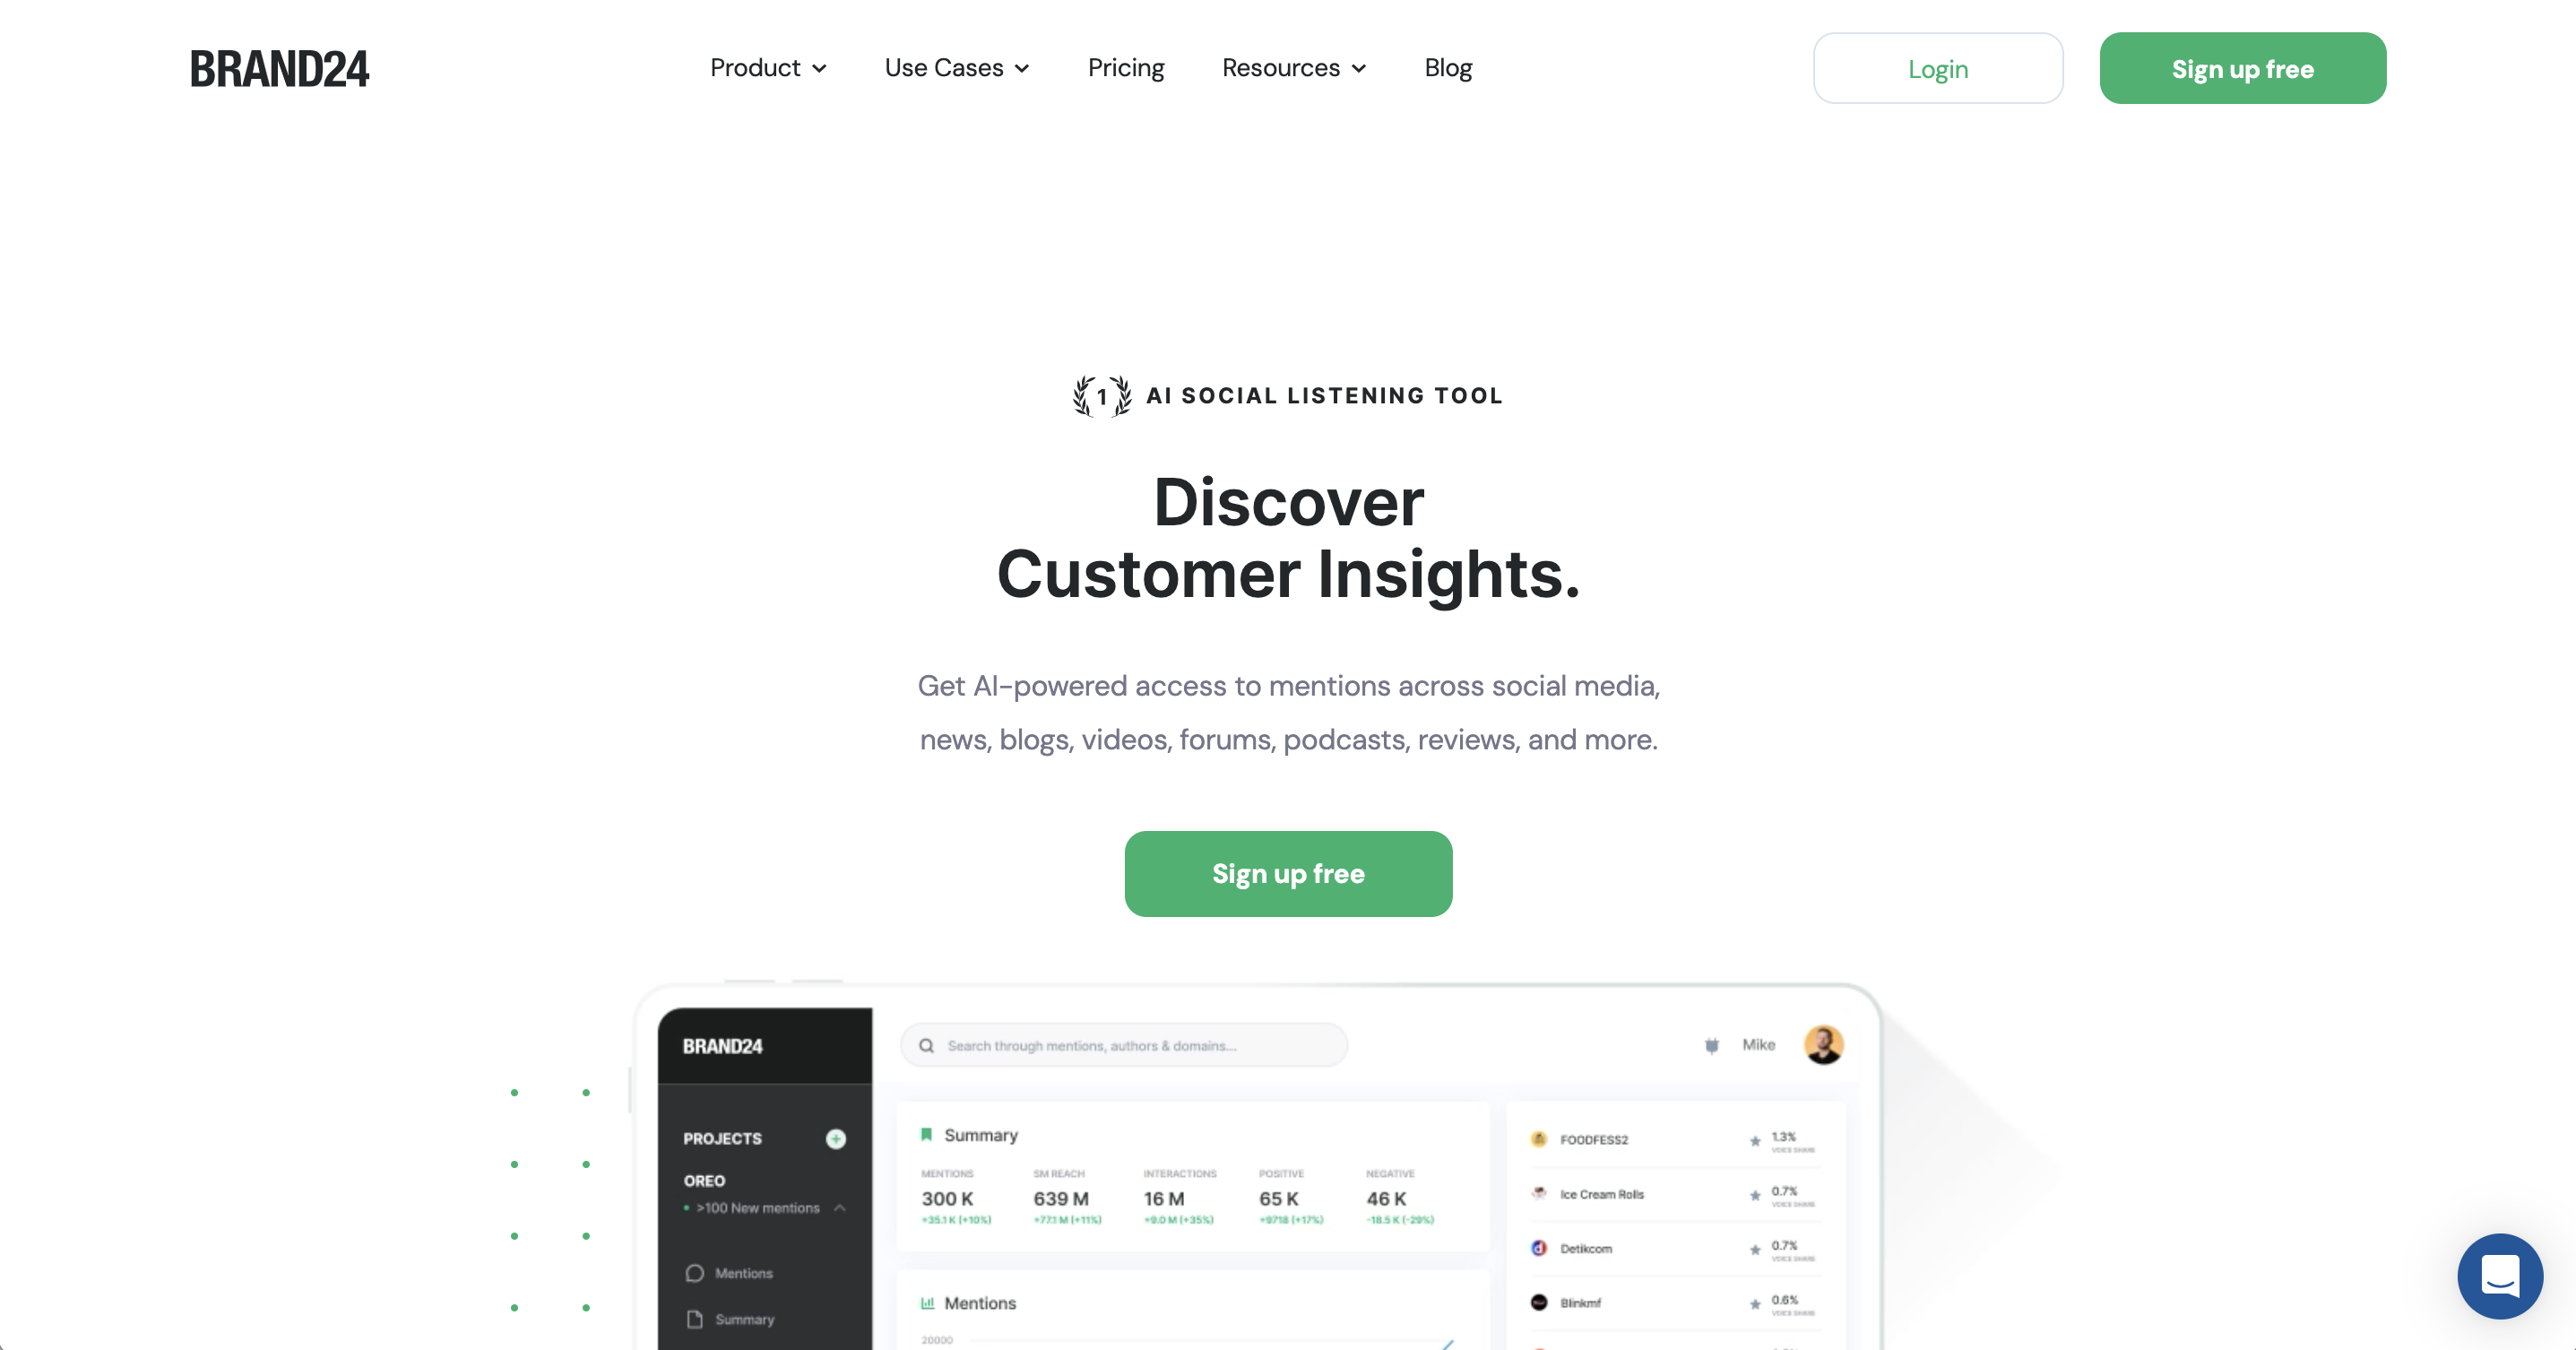Expand the Resources dropdown menu
The width and height of the screenshot is (2576, 1350).
[x=1295, y=68]
